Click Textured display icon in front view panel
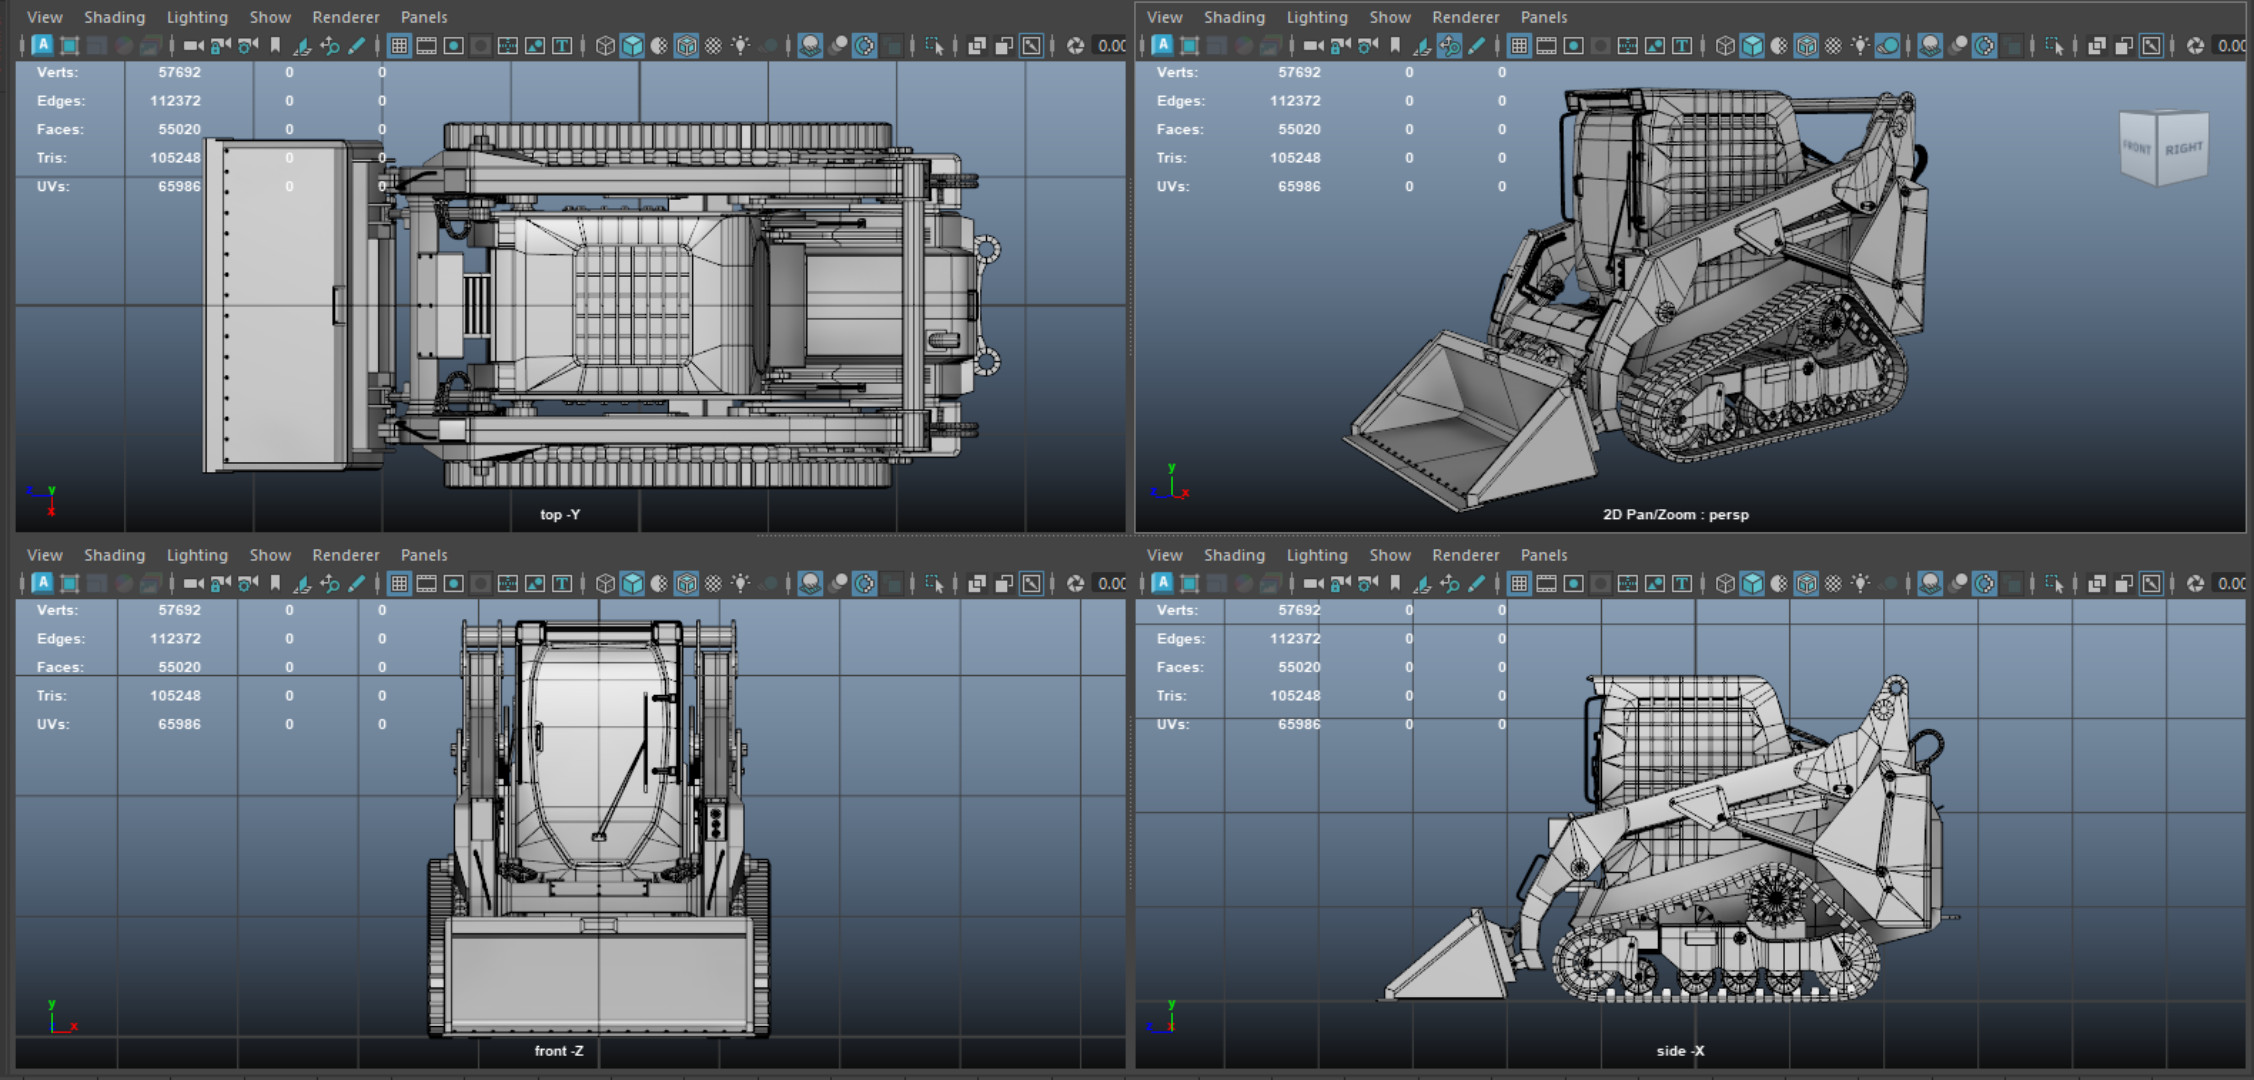The width and height of the screenshot is (2254, 1080). [713, 583]
